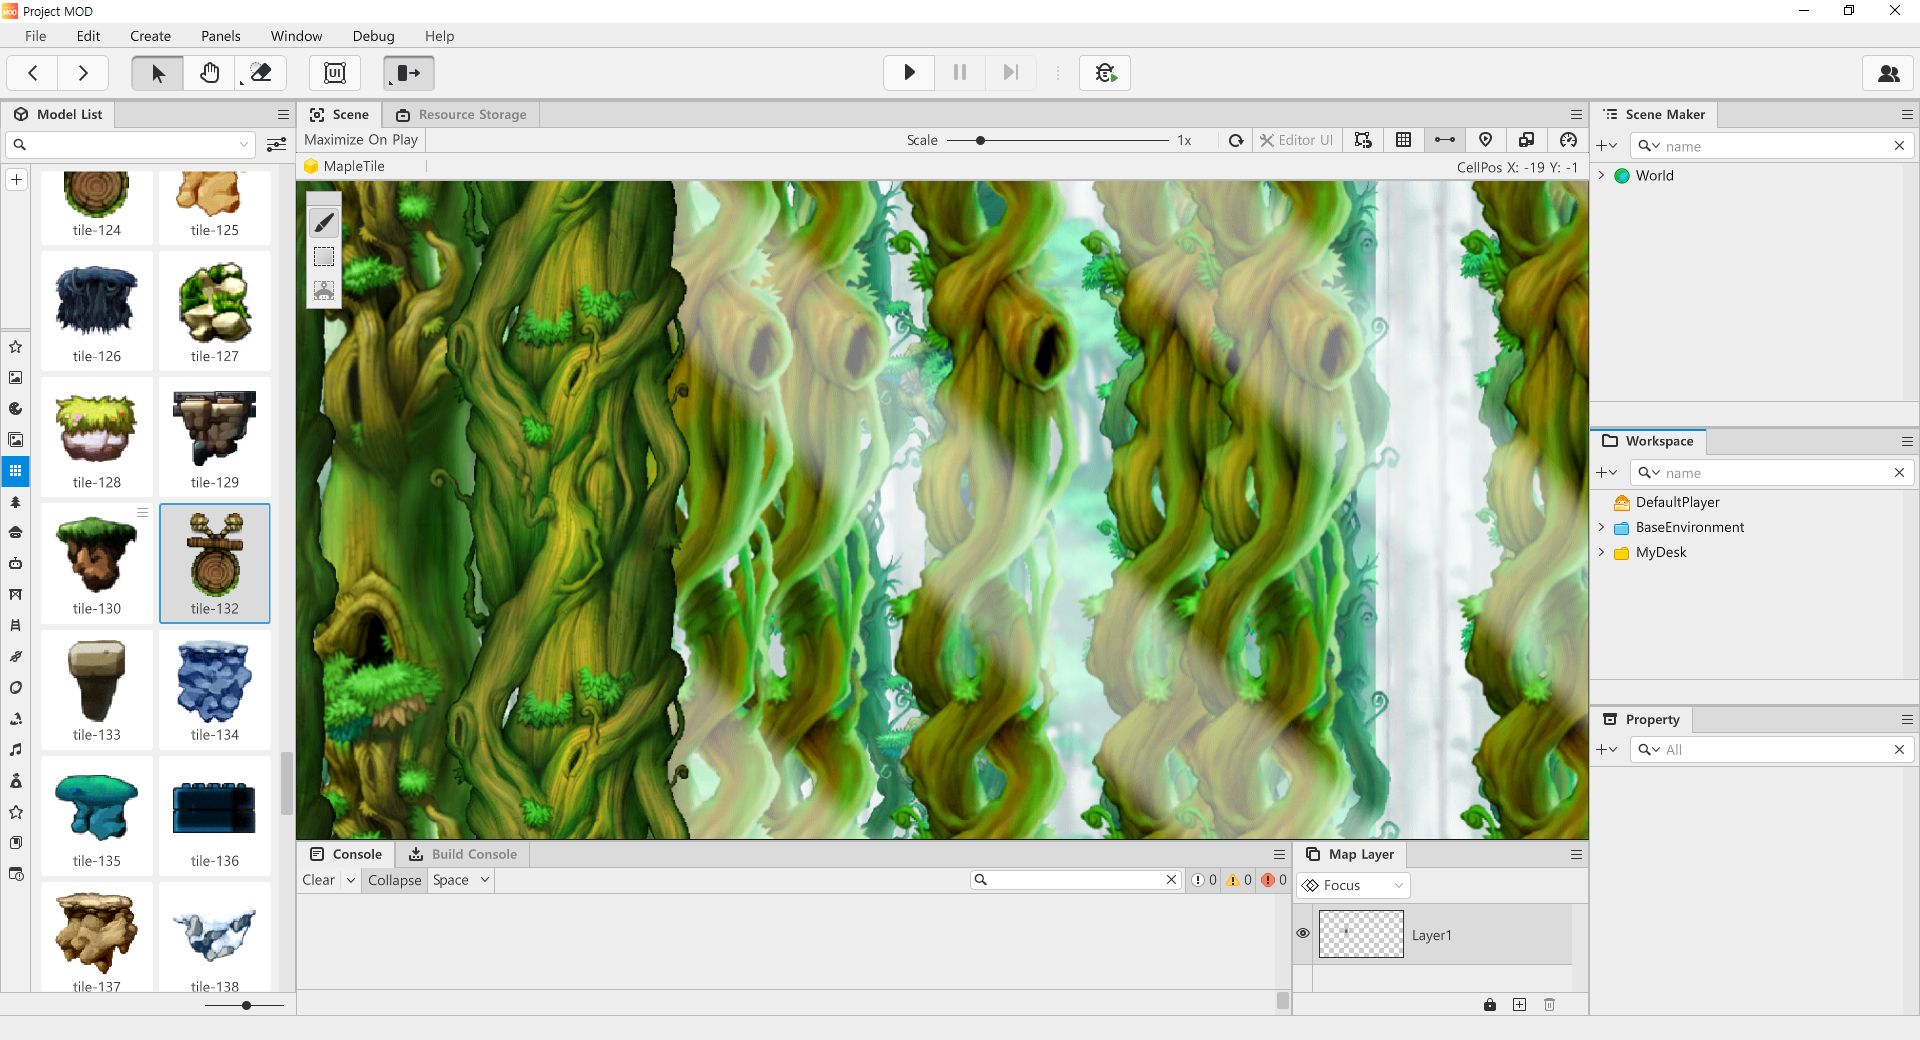The image size is (1920, 1040).
Task: Open the users icon at top right
Action: coord(1889,73)
